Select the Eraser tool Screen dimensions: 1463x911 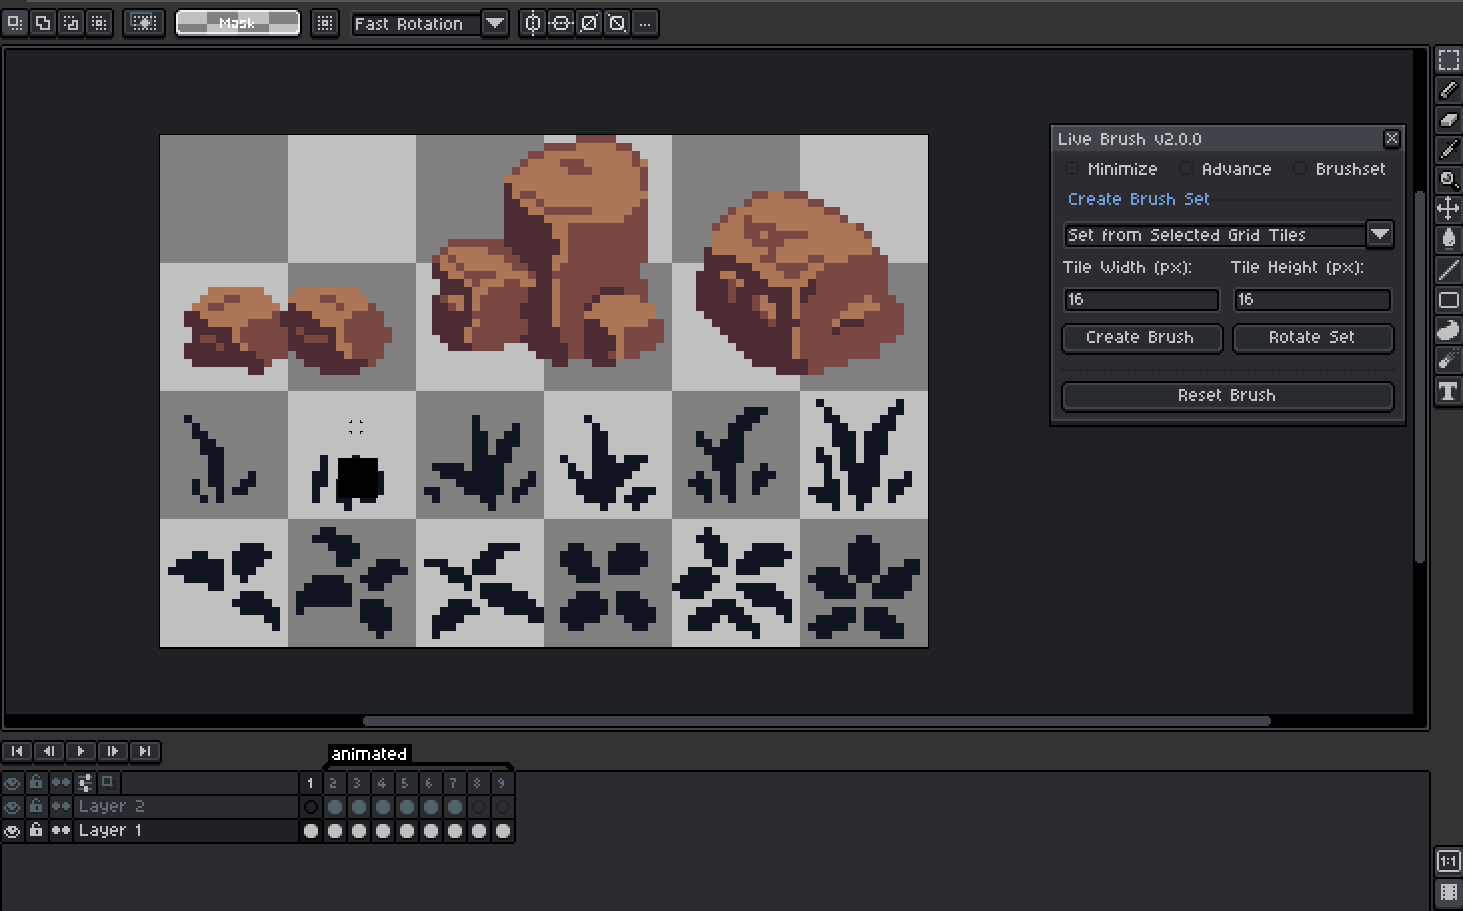click(1448, 120)
